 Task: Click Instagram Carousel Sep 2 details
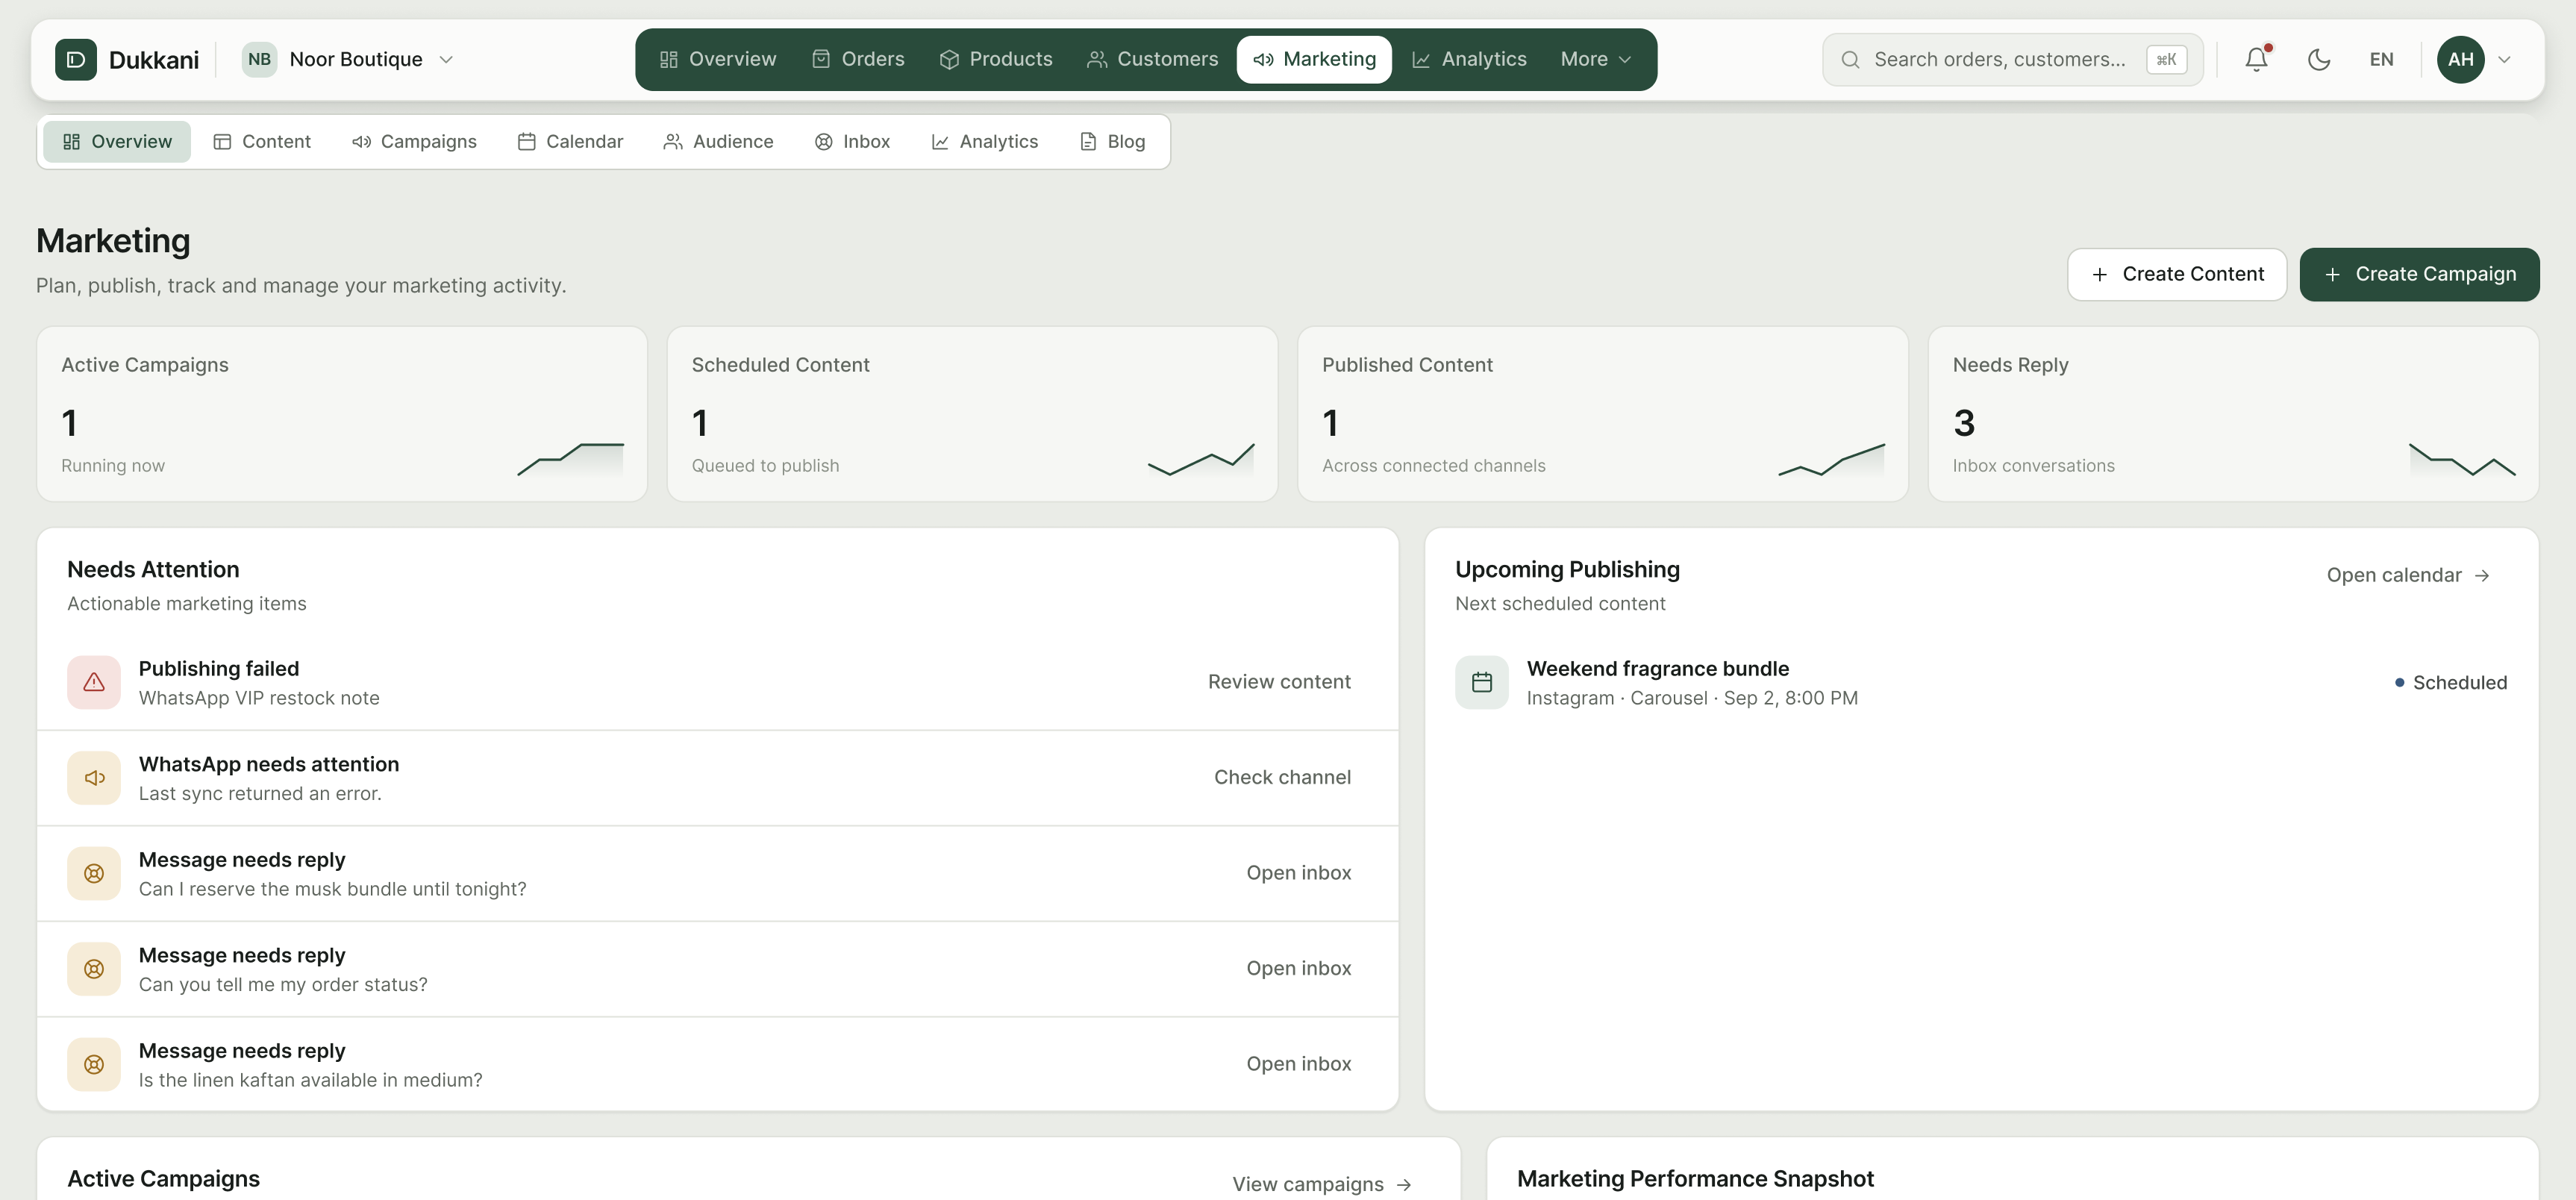1692,698
